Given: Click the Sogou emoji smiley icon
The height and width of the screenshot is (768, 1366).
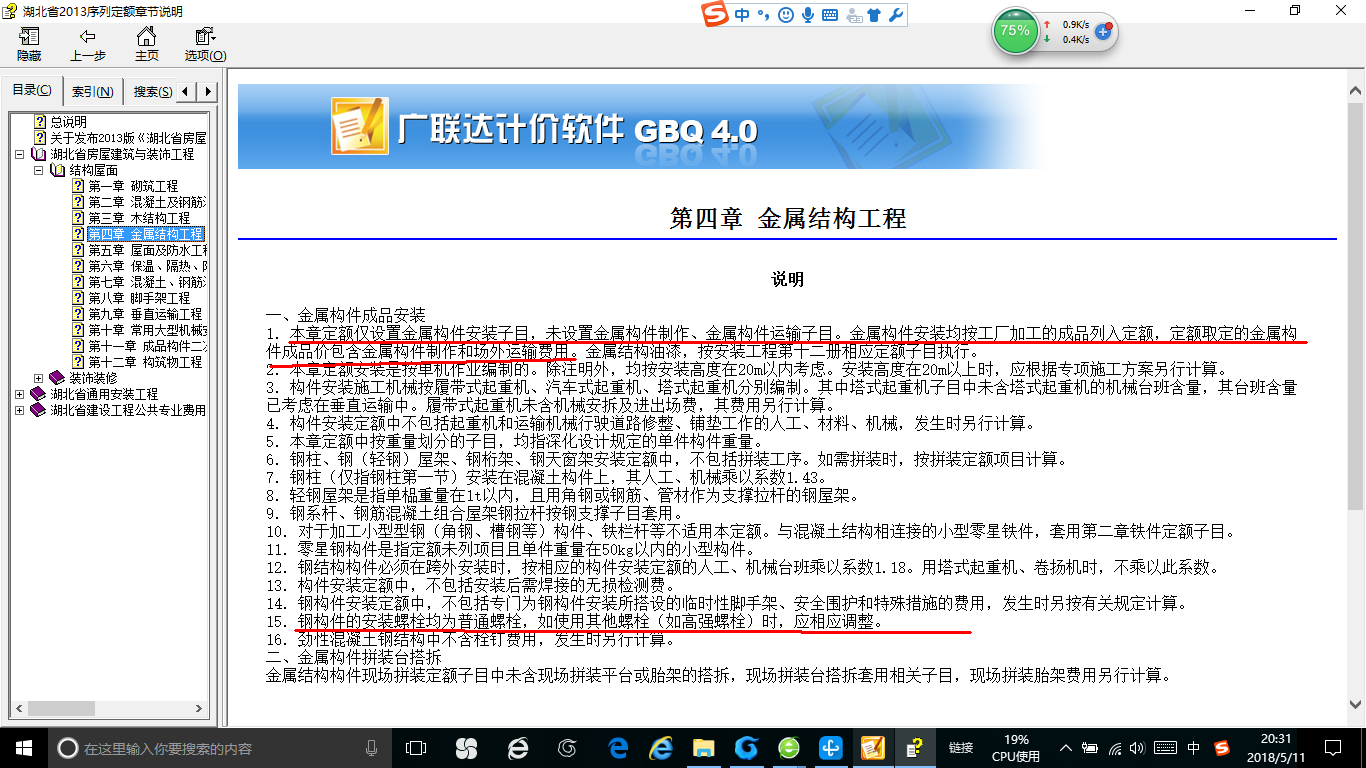Looking at the screenshot, I should 785,15.
